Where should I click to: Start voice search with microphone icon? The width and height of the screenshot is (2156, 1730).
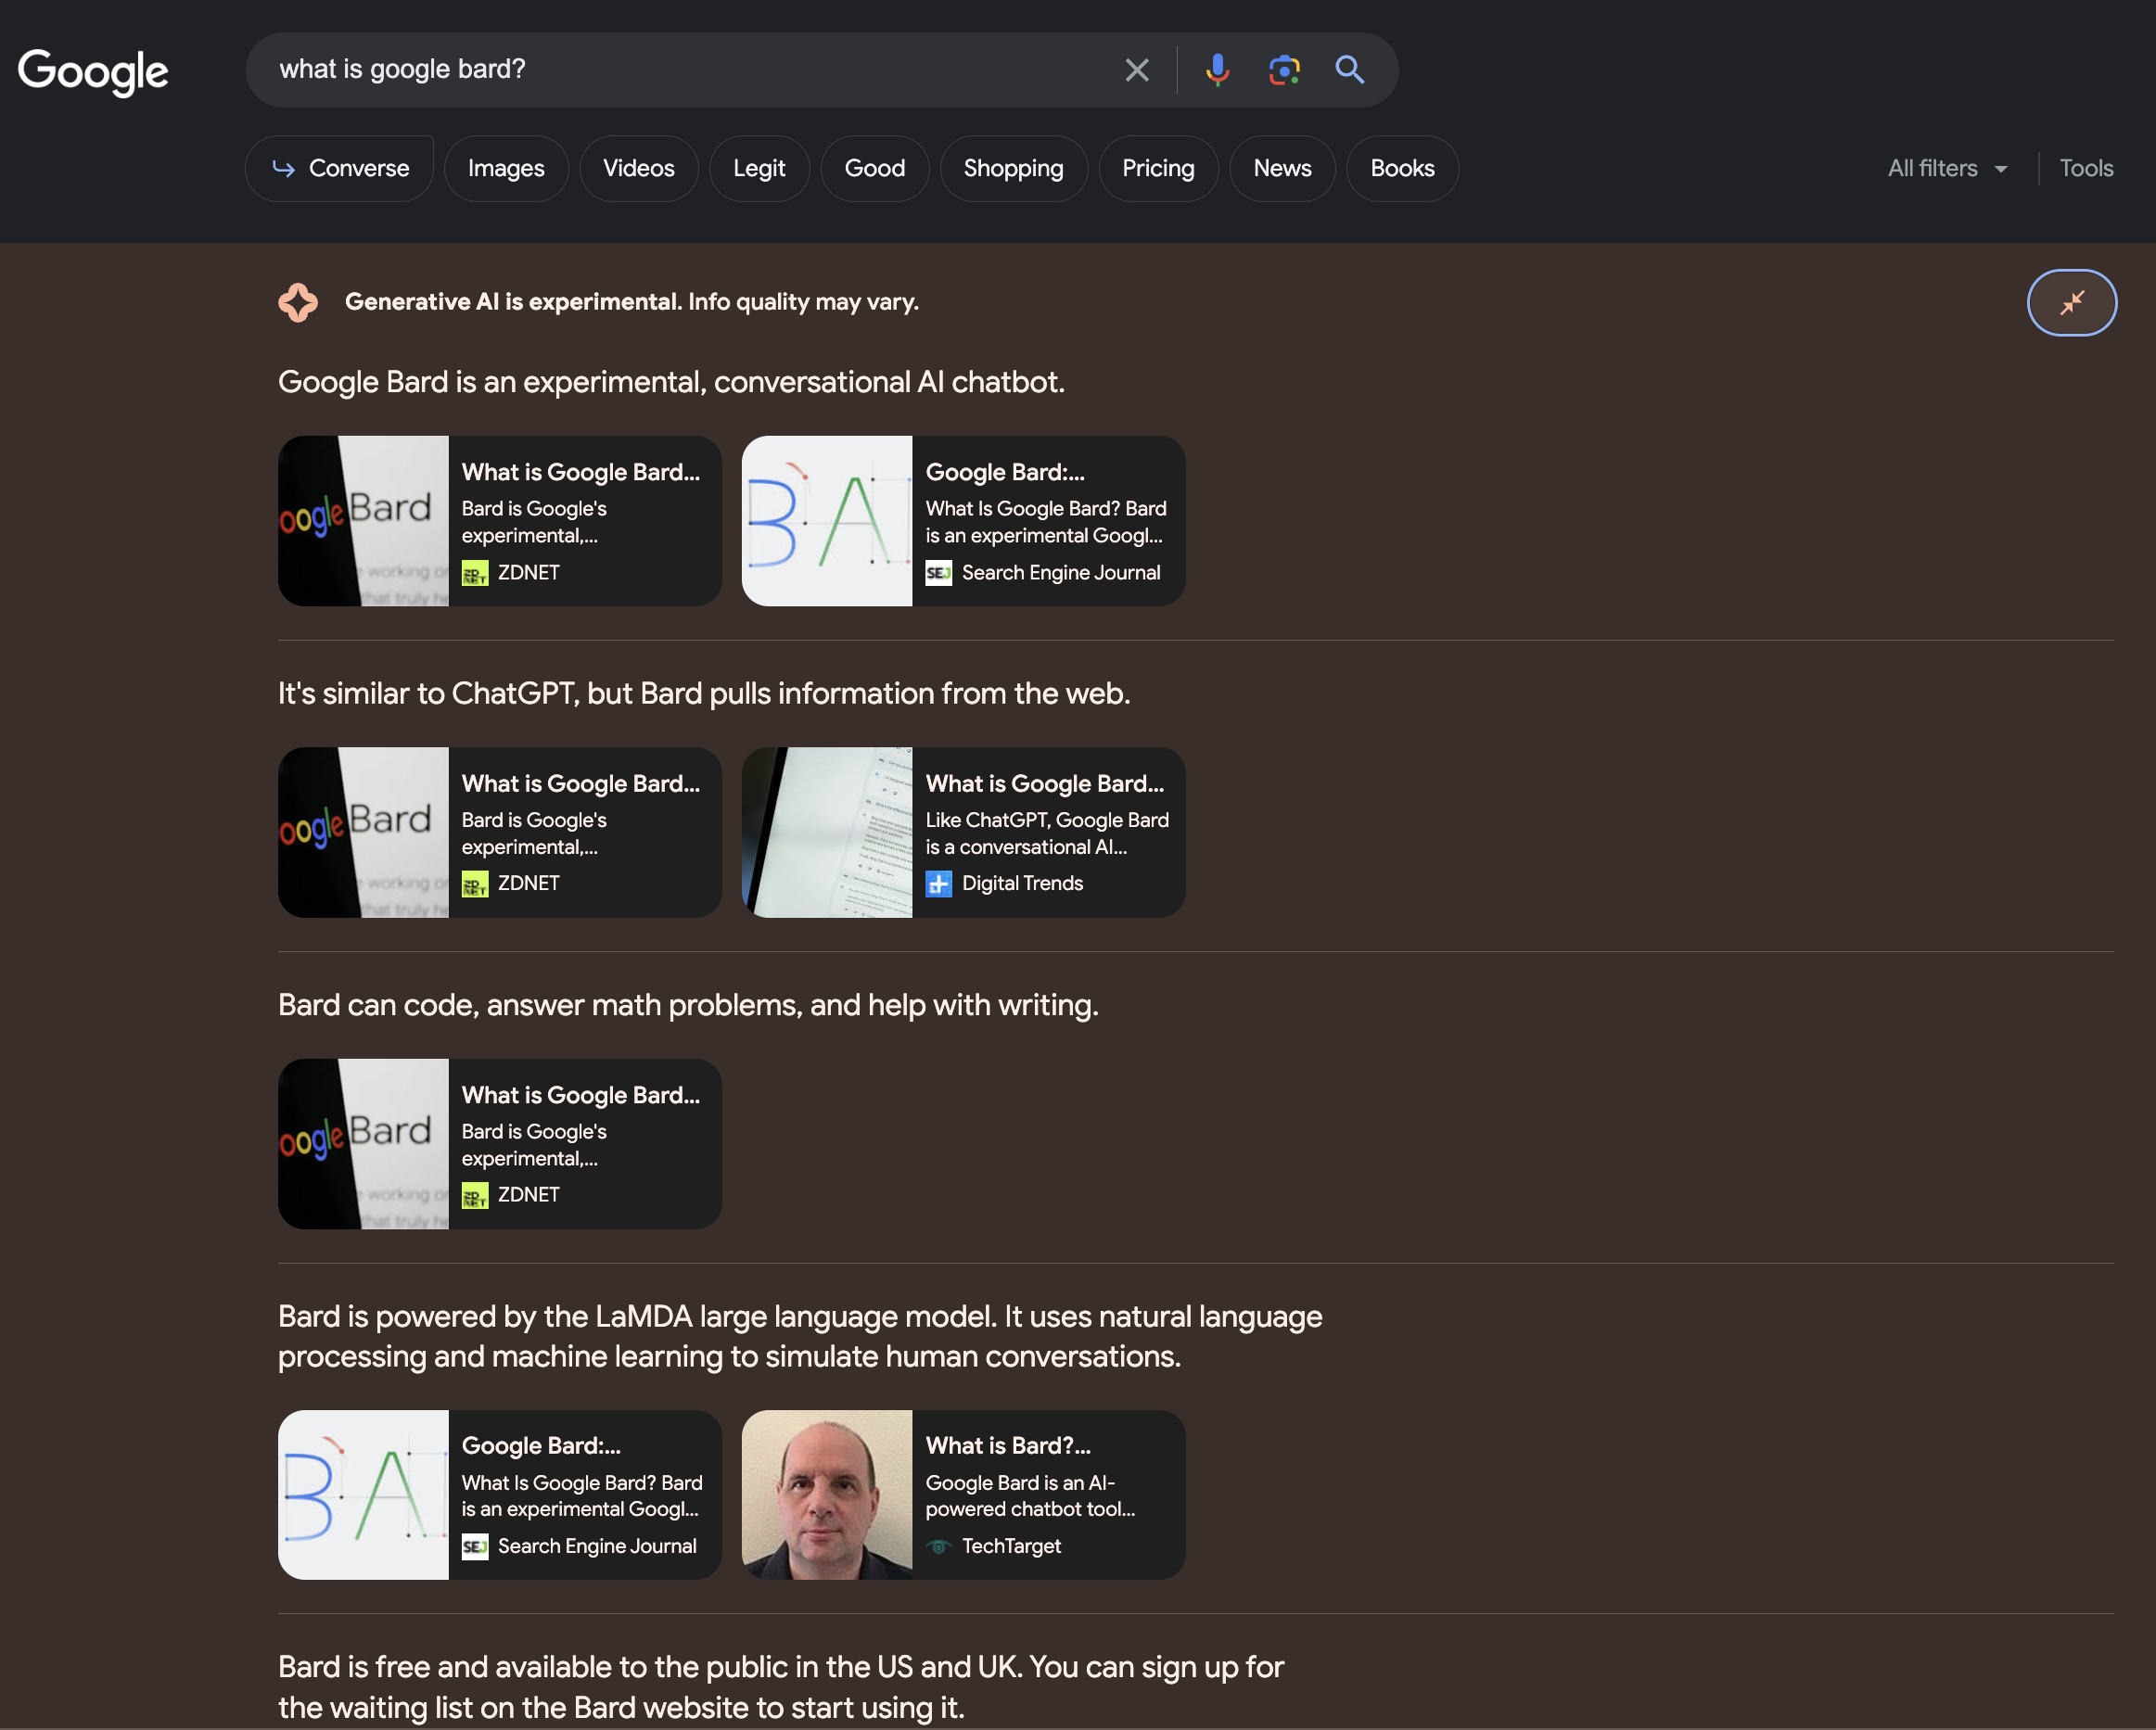pos(1217,70)
